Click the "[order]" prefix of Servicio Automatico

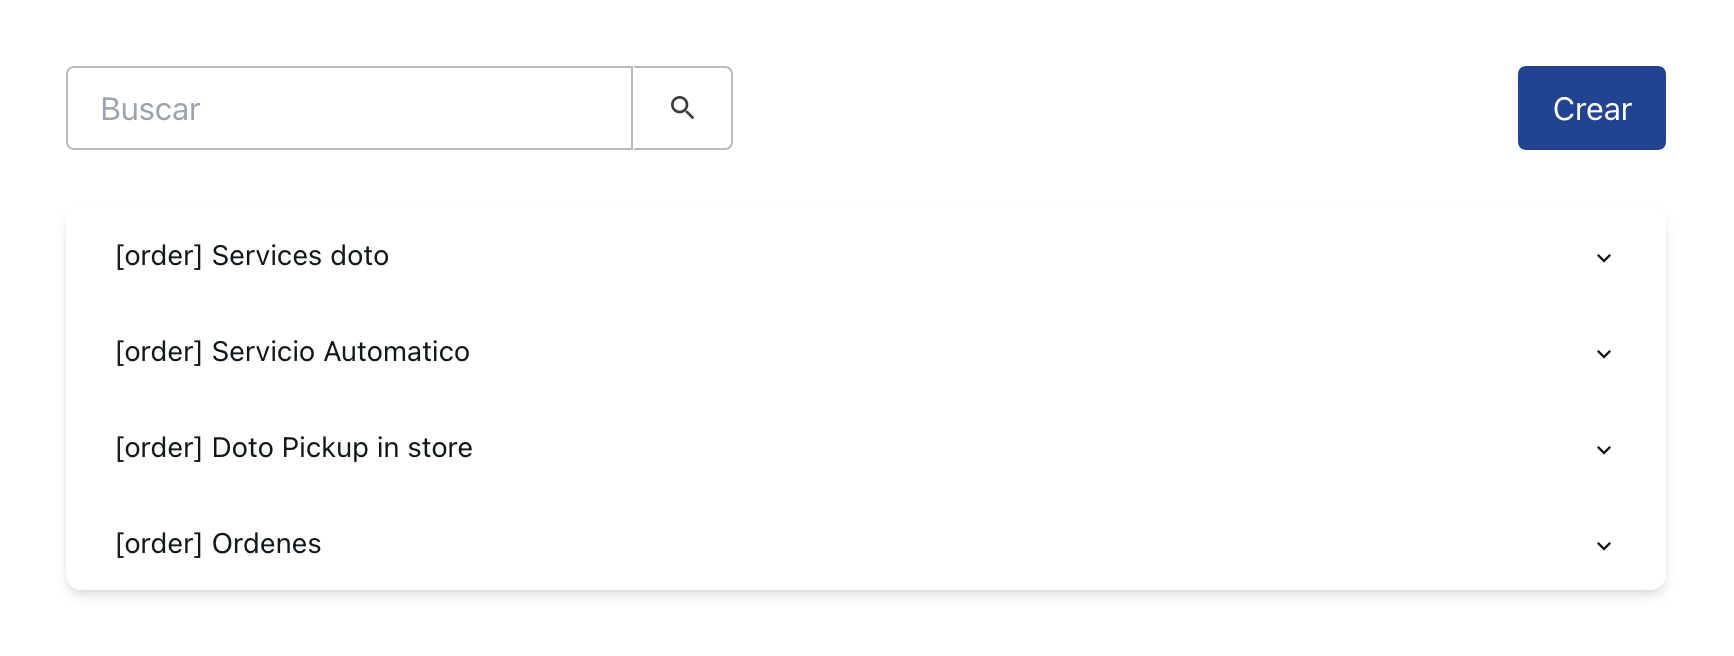tap(159, 352)
